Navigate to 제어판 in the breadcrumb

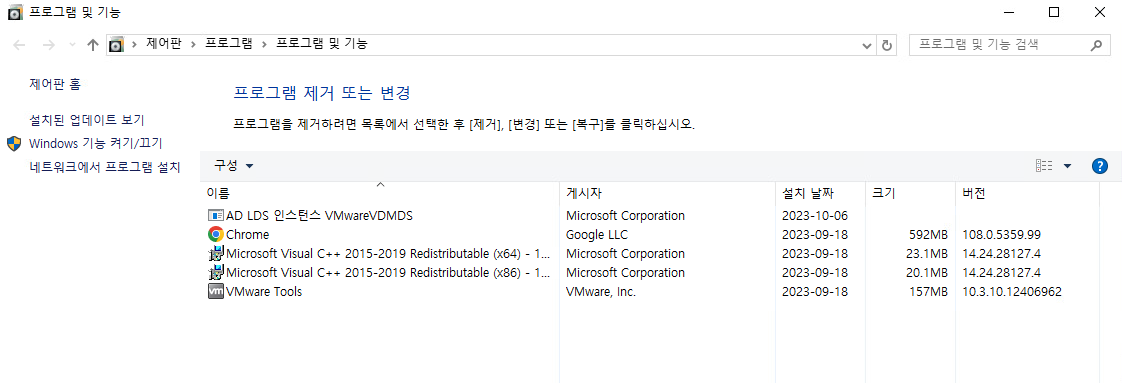[x=164, y=44]
